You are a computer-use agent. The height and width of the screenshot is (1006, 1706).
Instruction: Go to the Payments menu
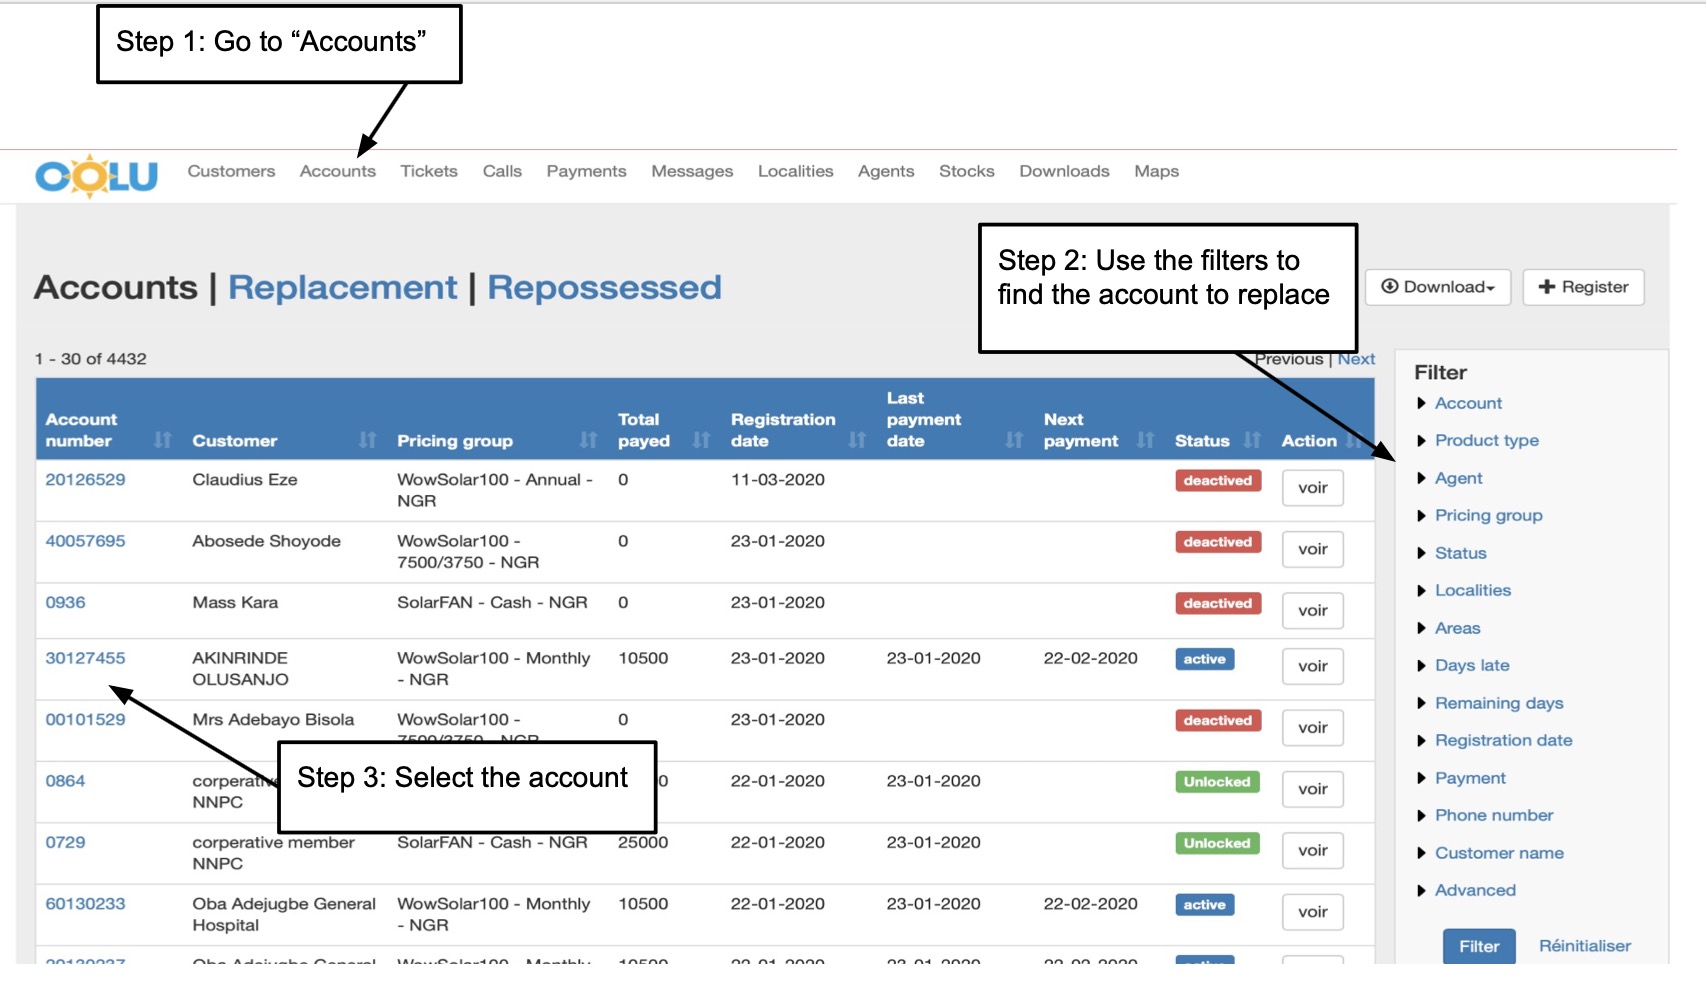click(x=586, y=171)
